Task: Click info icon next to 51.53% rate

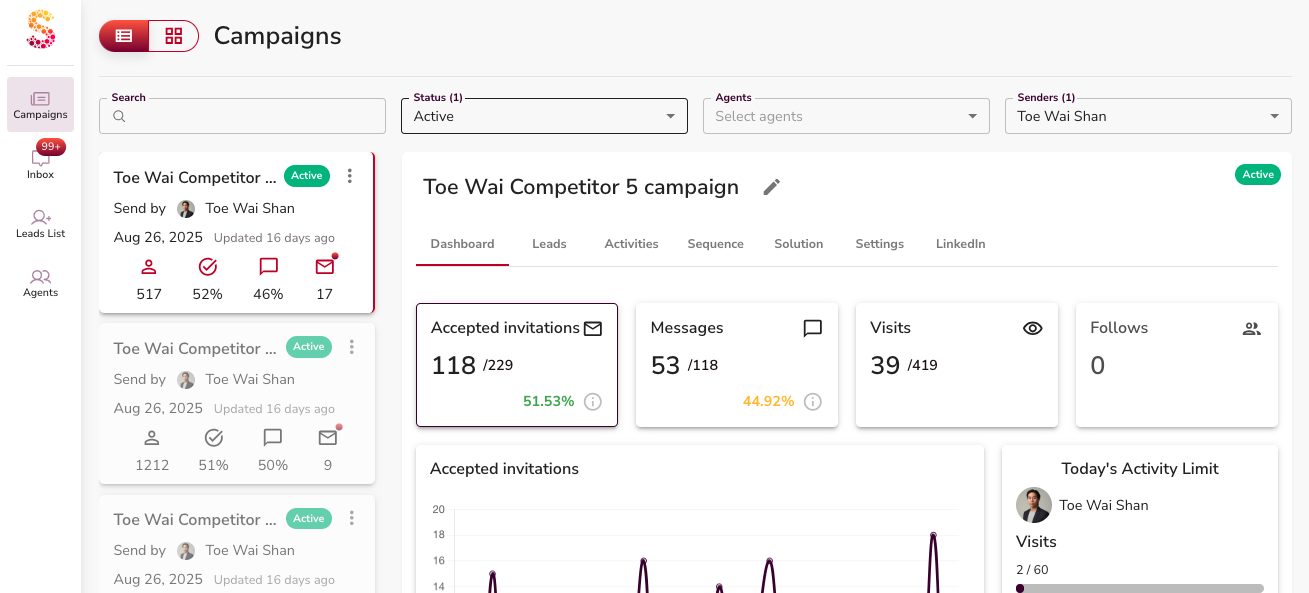Action: coord(593,401)
